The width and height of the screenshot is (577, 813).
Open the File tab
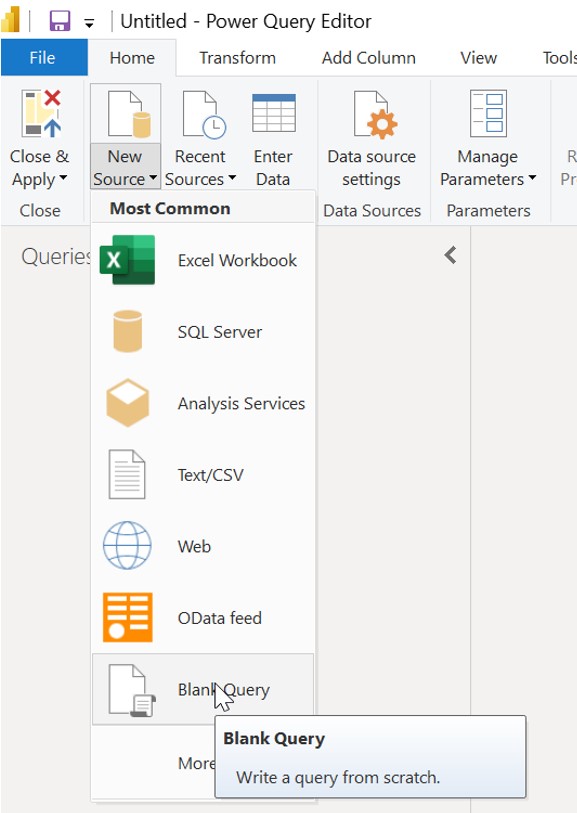point(44,58)
